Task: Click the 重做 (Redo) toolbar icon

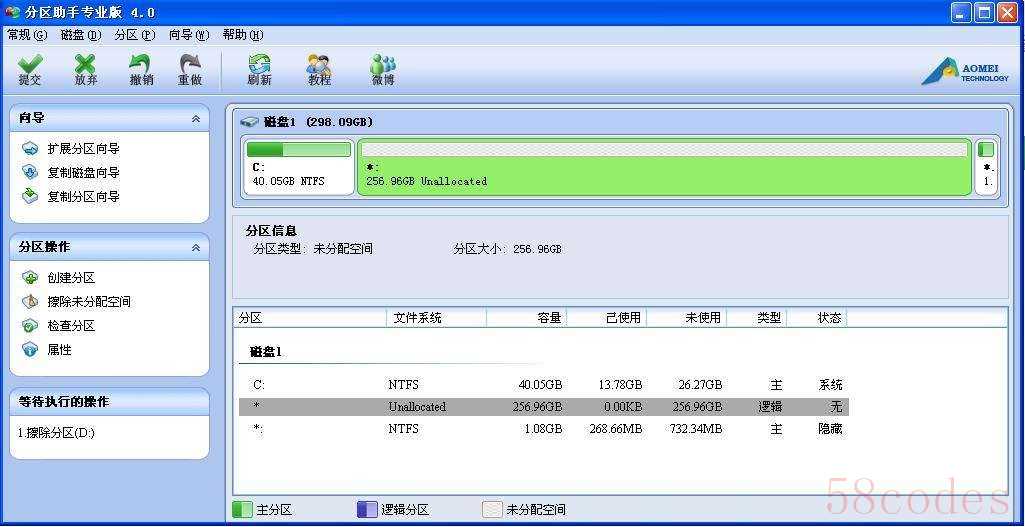Action: (190, 70)
